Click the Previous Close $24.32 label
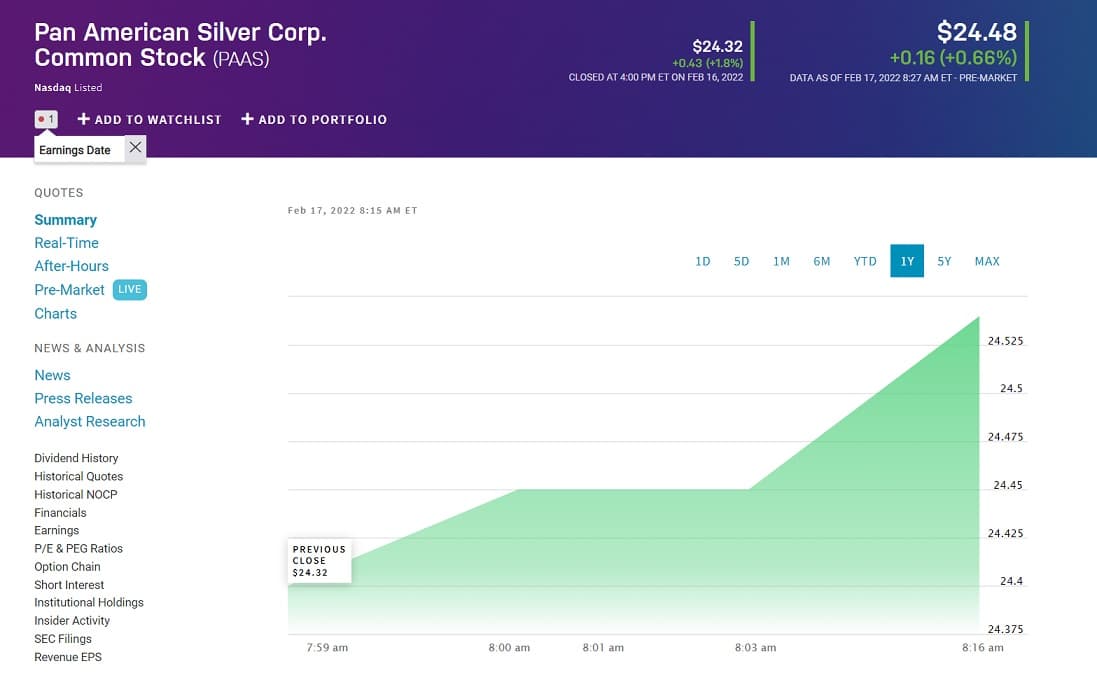This screenshot has width=1097, height=680. tap(319, 561)
